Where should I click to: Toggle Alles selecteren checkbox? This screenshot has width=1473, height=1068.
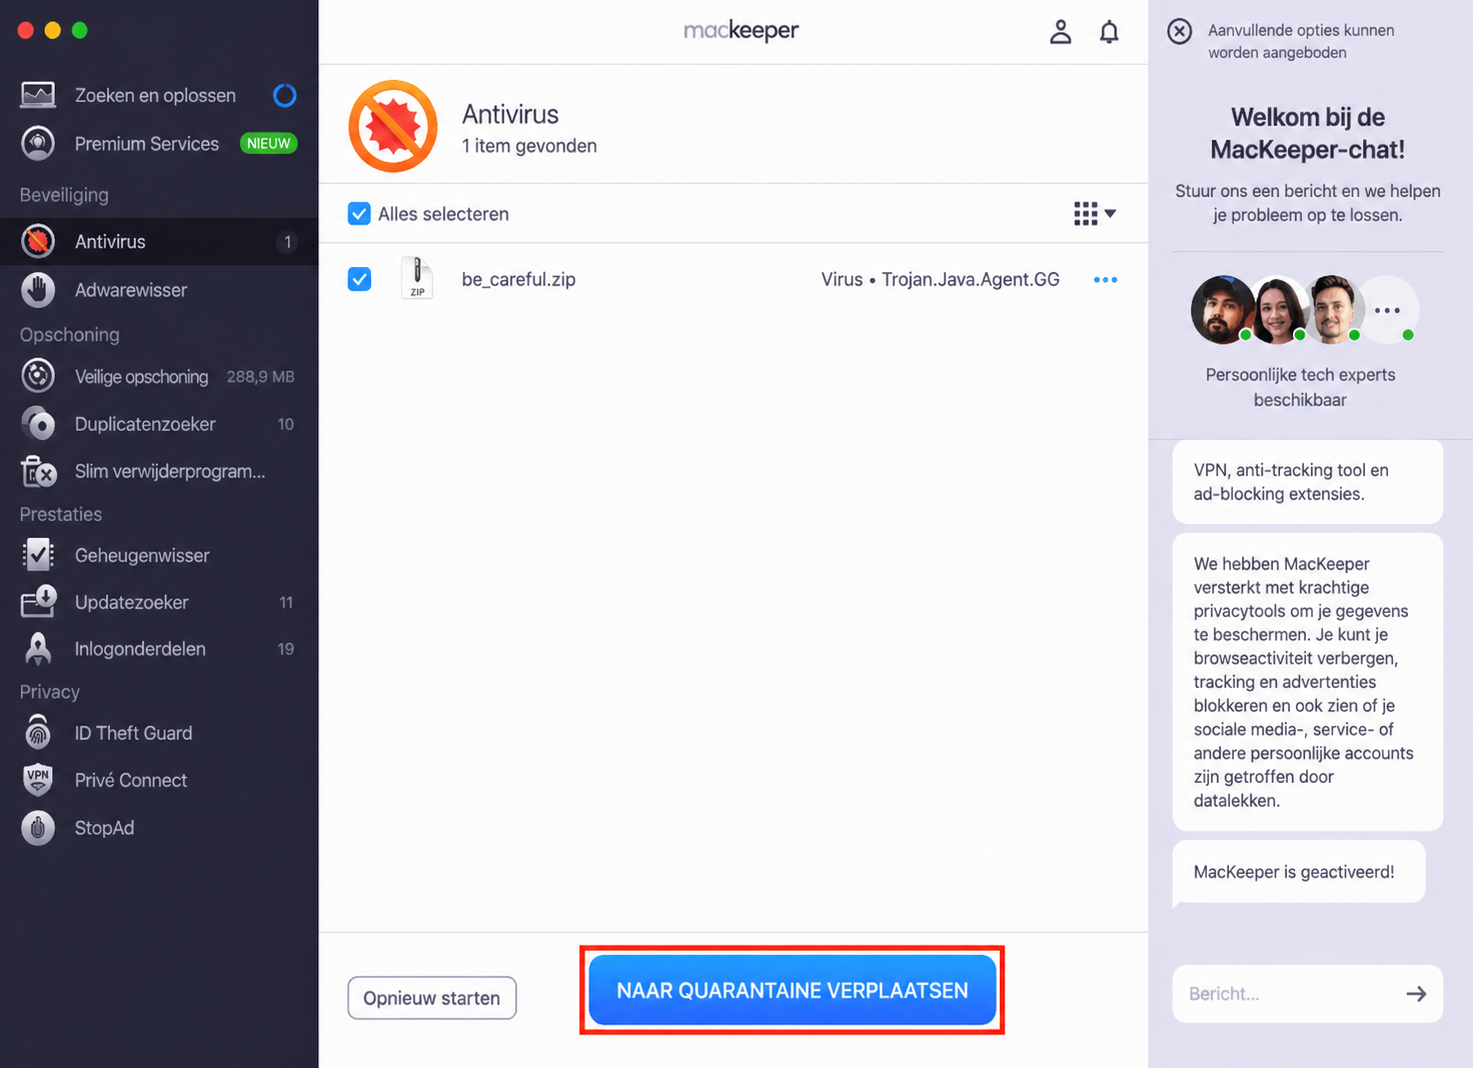click(x=359, y=214)
